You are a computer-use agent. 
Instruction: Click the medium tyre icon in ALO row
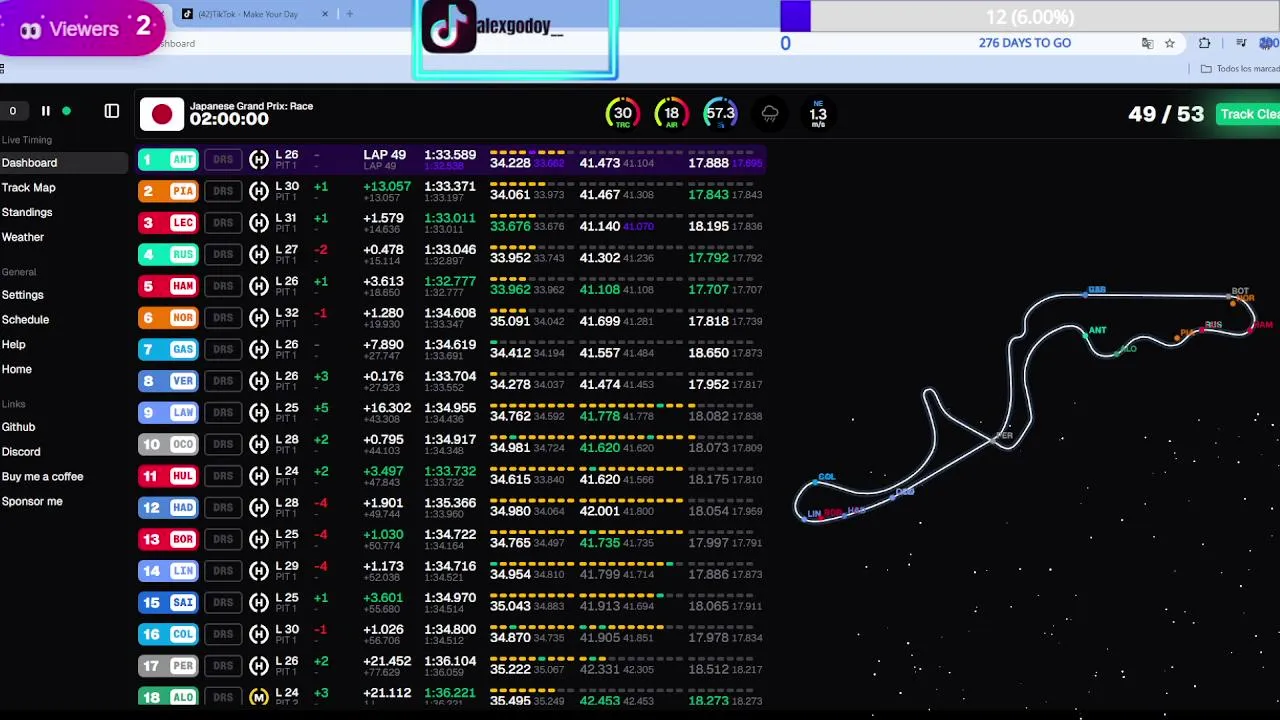point(259,697)
